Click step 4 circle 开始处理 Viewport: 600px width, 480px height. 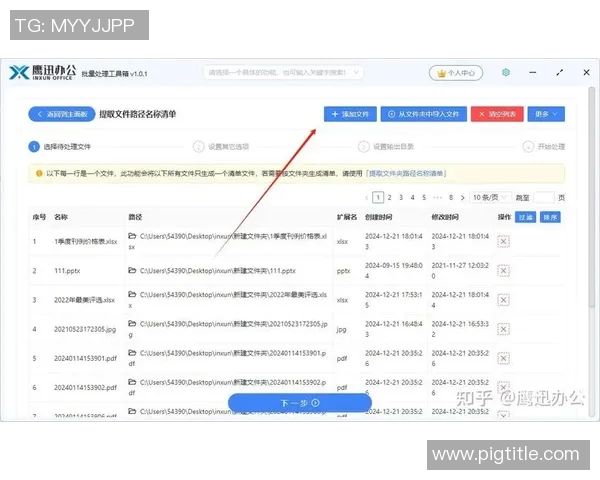pos(528,147)
